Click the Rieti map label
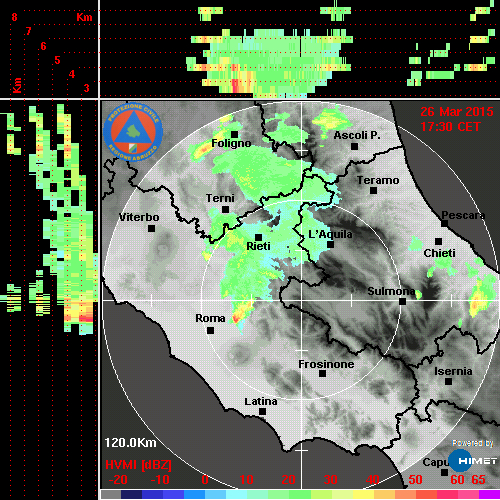This screenshot has height=500, width=500. pos(258,246)
